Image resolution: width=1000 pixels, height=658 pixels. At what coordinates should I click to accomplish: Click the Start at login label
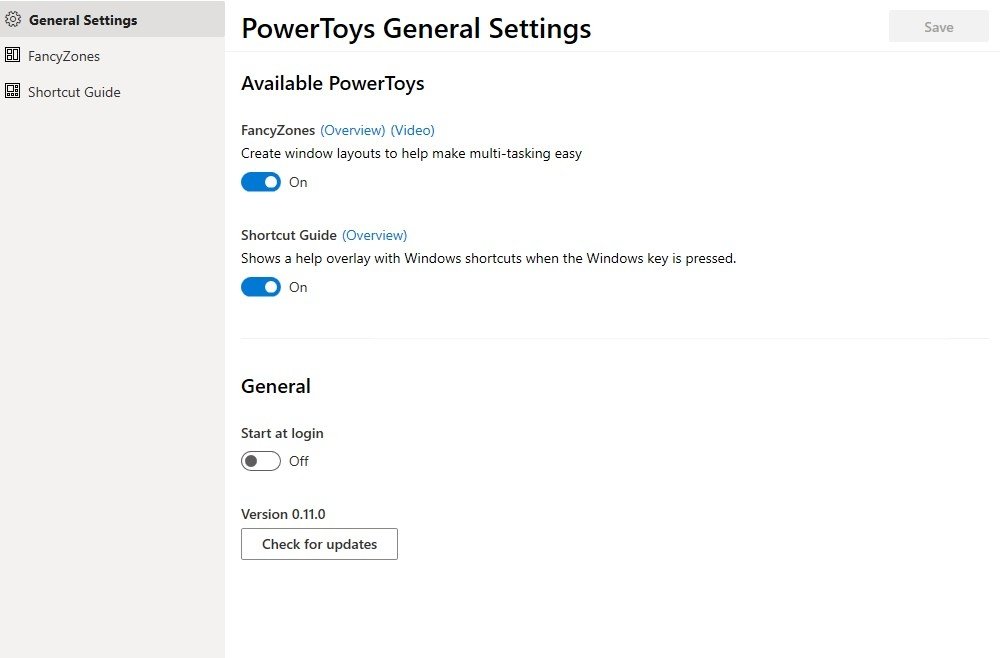283,434
